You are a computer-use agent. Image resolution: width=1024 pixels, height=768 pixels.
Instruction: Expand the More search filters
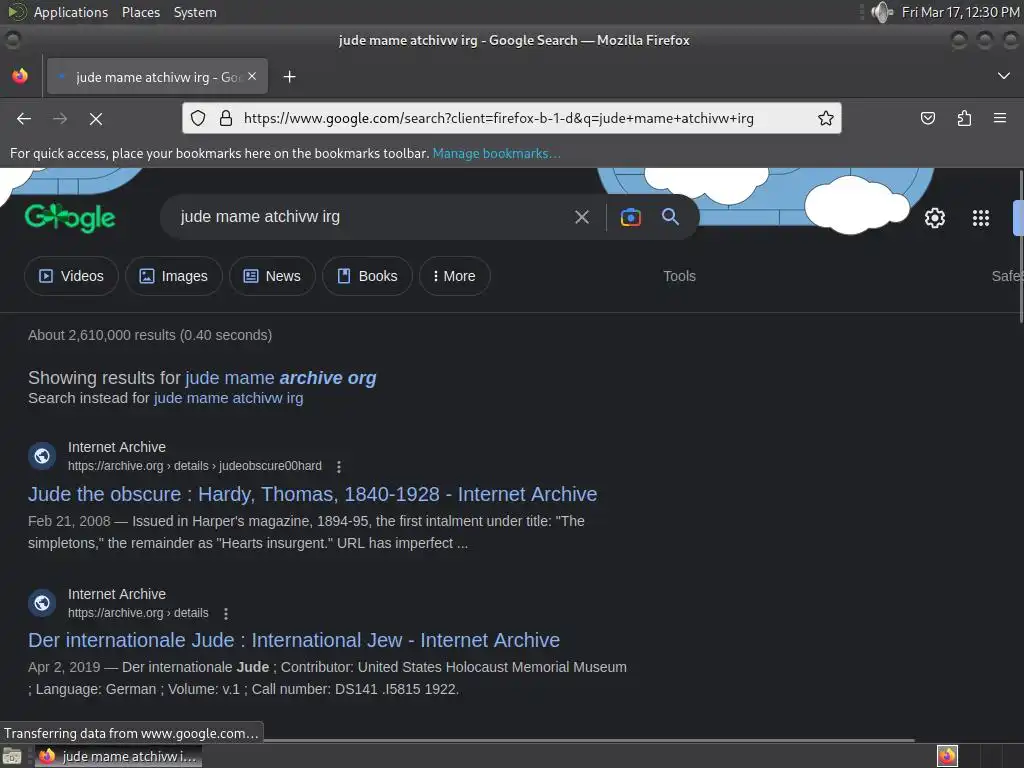point(455,276)
